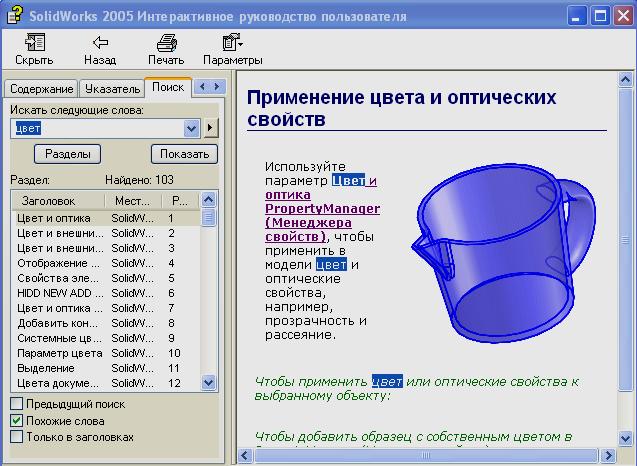This screenshot has height=466, width=637.
Task: Expand the Чтобы применить цвет green topic
Action: (416, 388)
